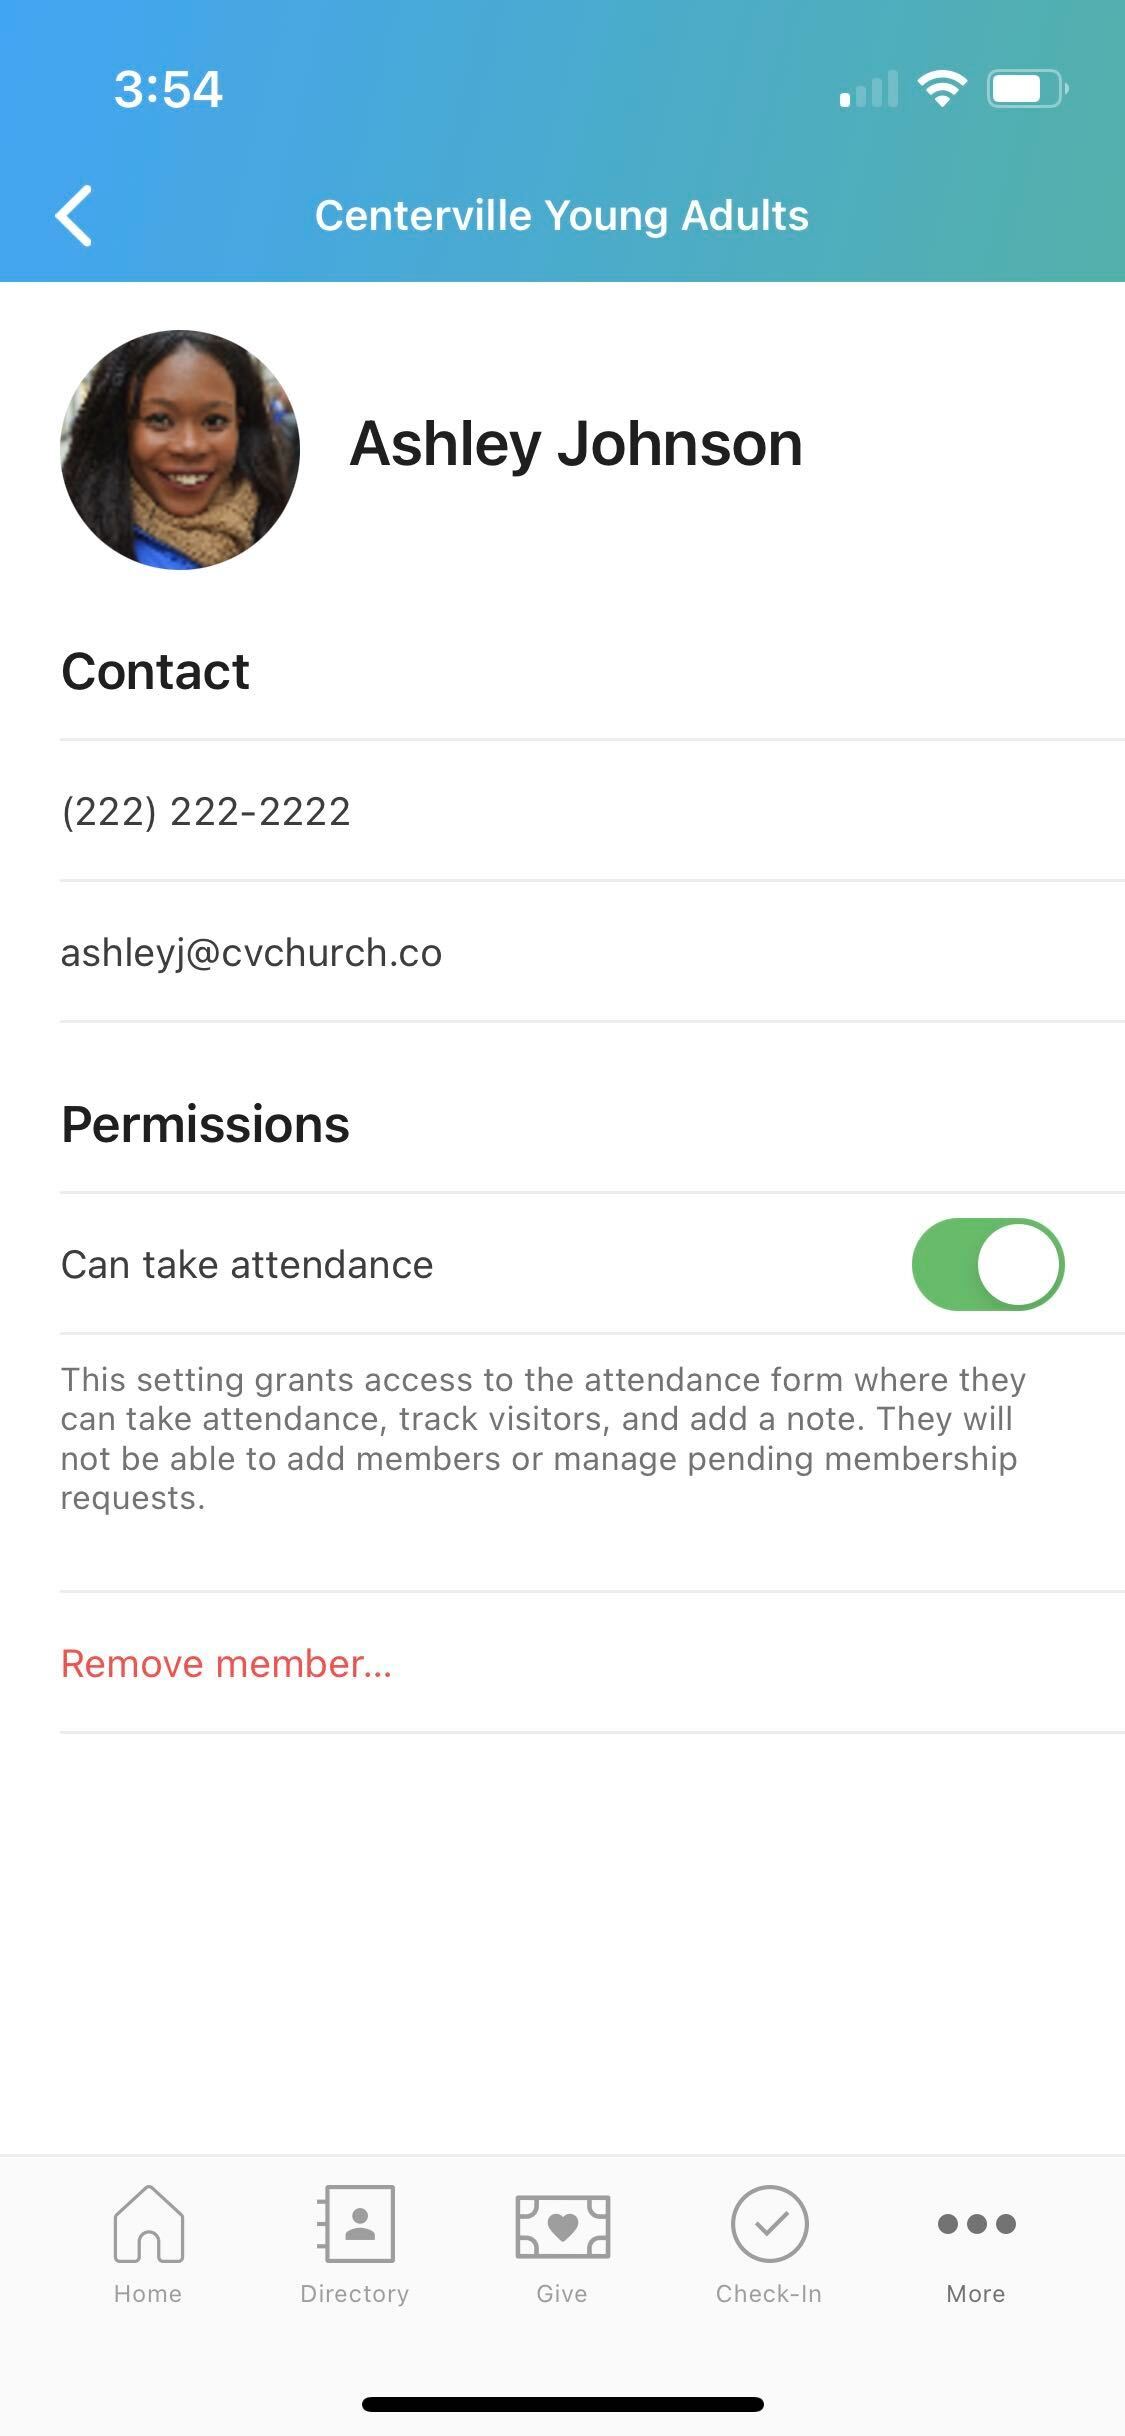The width and height of the screenshot is (1125, 2436).
Task: Tap the cellular signal bars icon
Action: (x=868, y=90)
